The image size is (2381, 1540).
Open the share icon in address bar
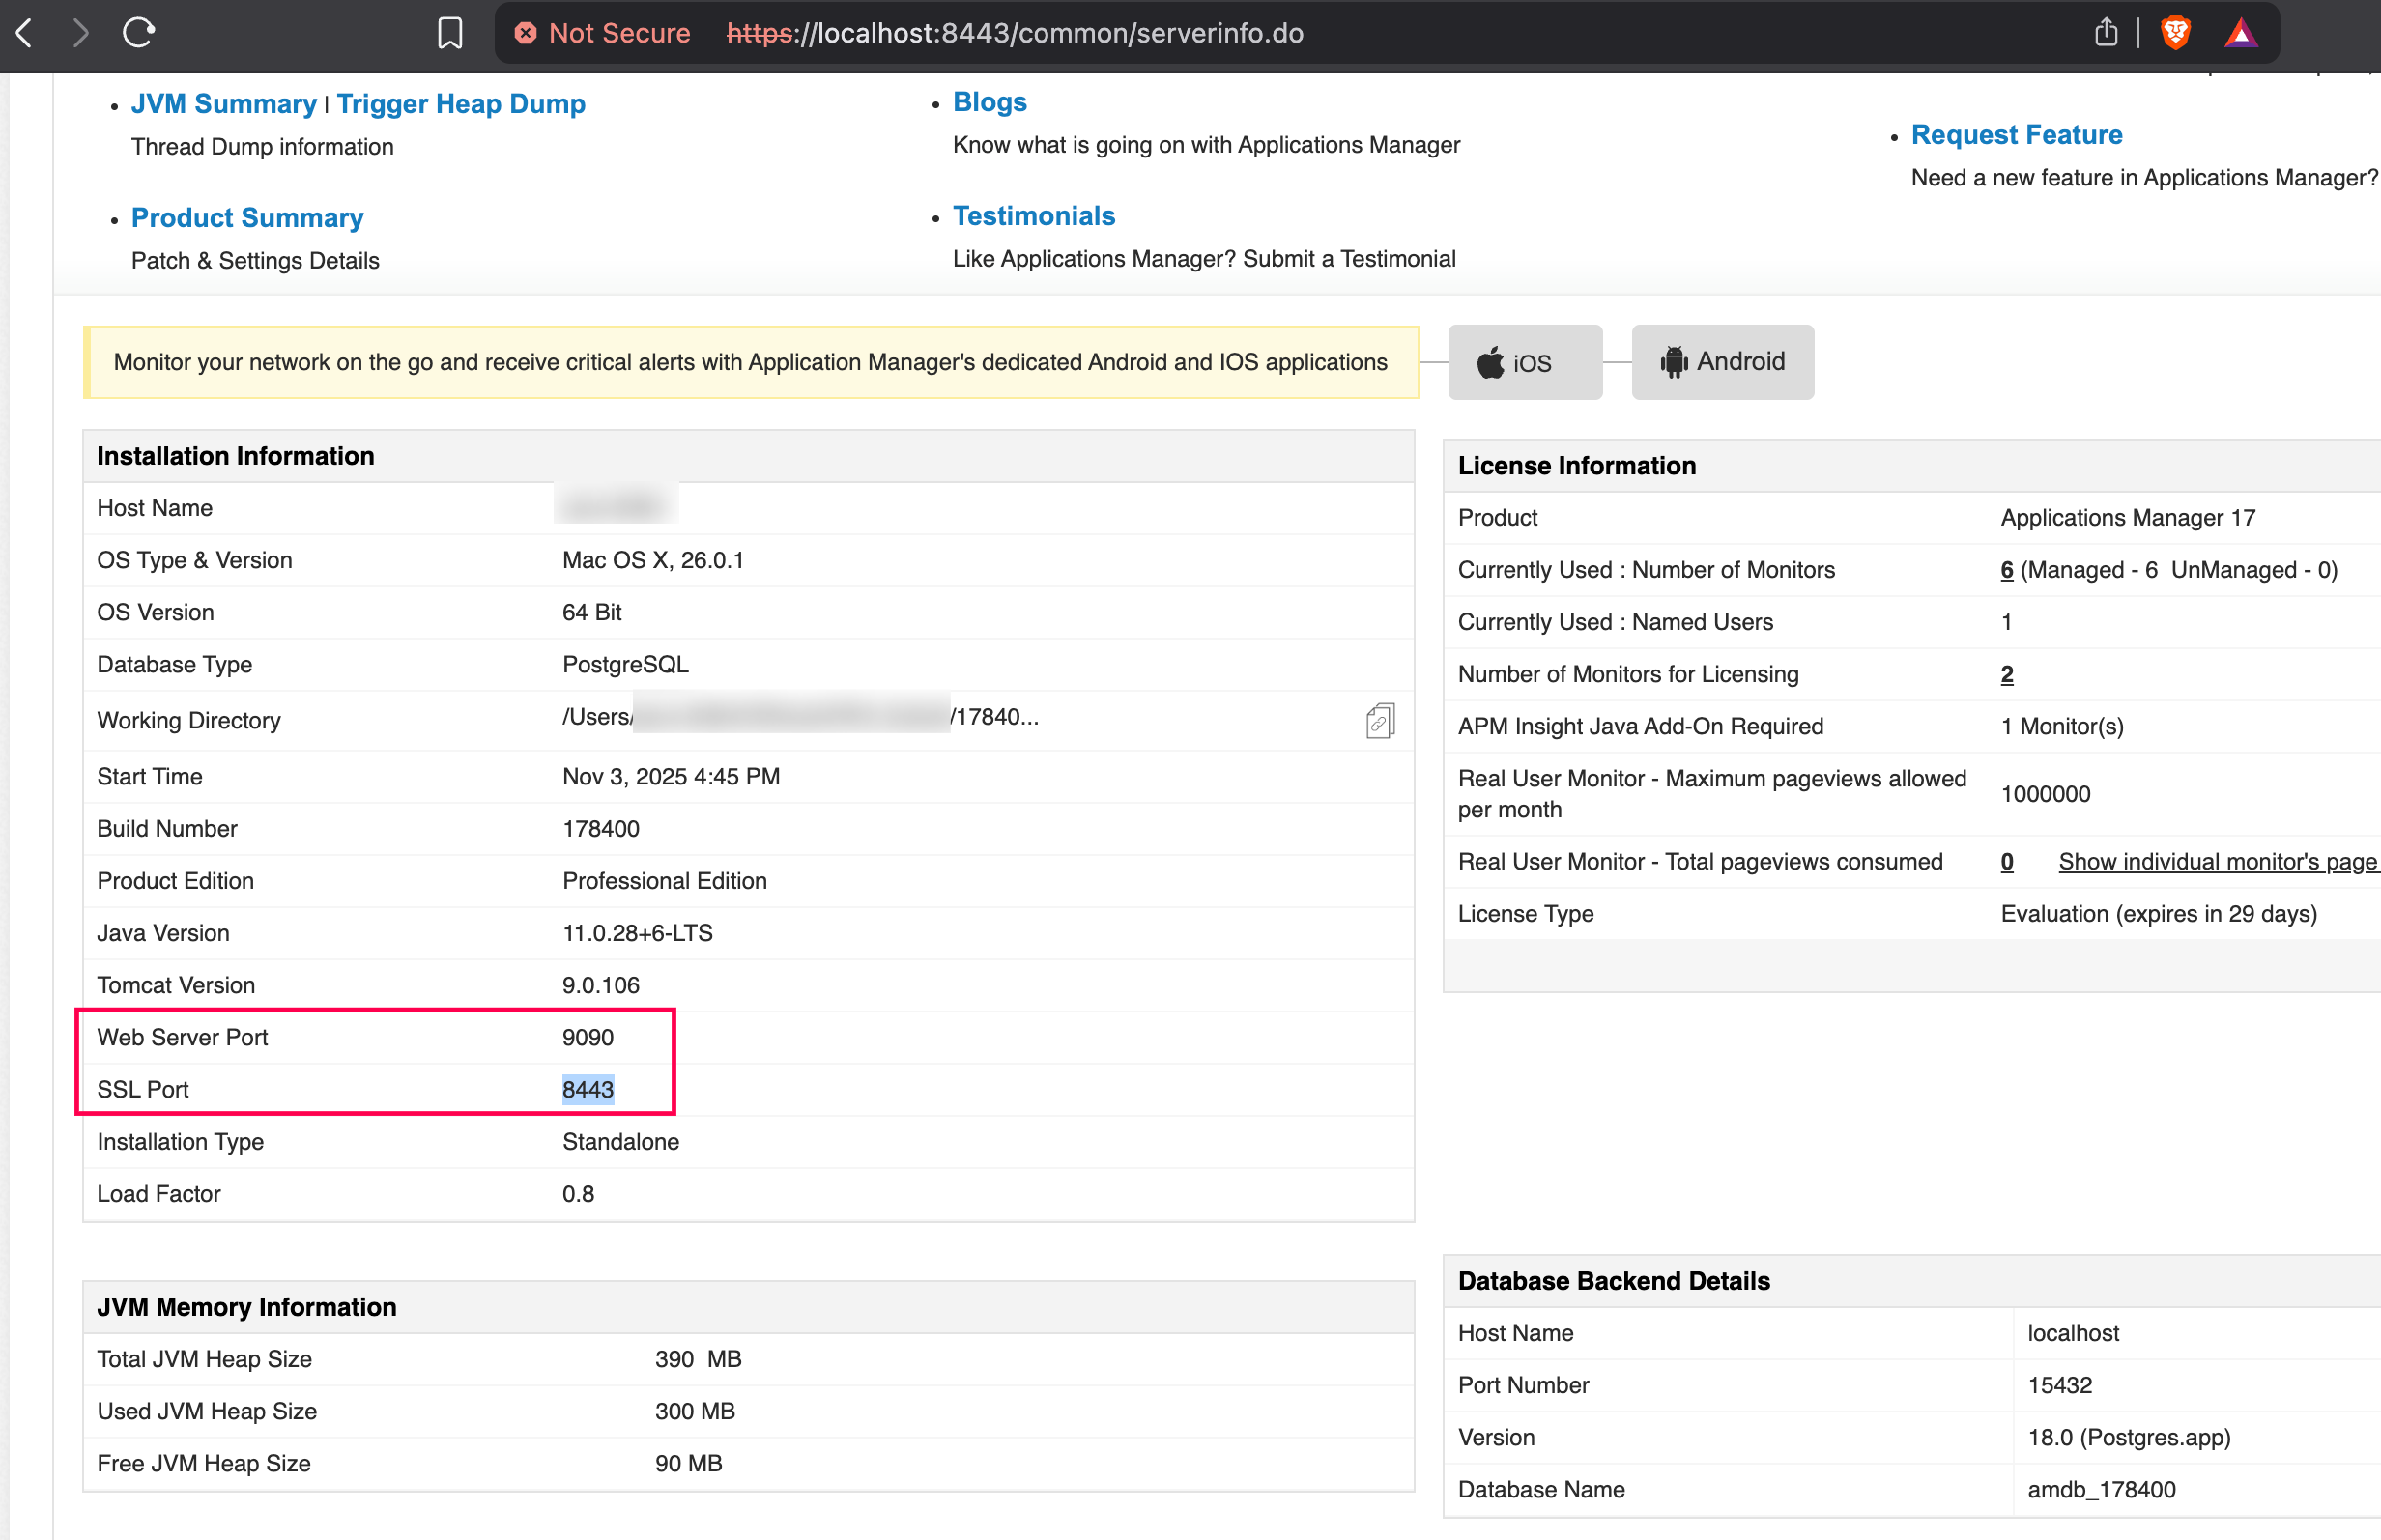click(2106, 33)
